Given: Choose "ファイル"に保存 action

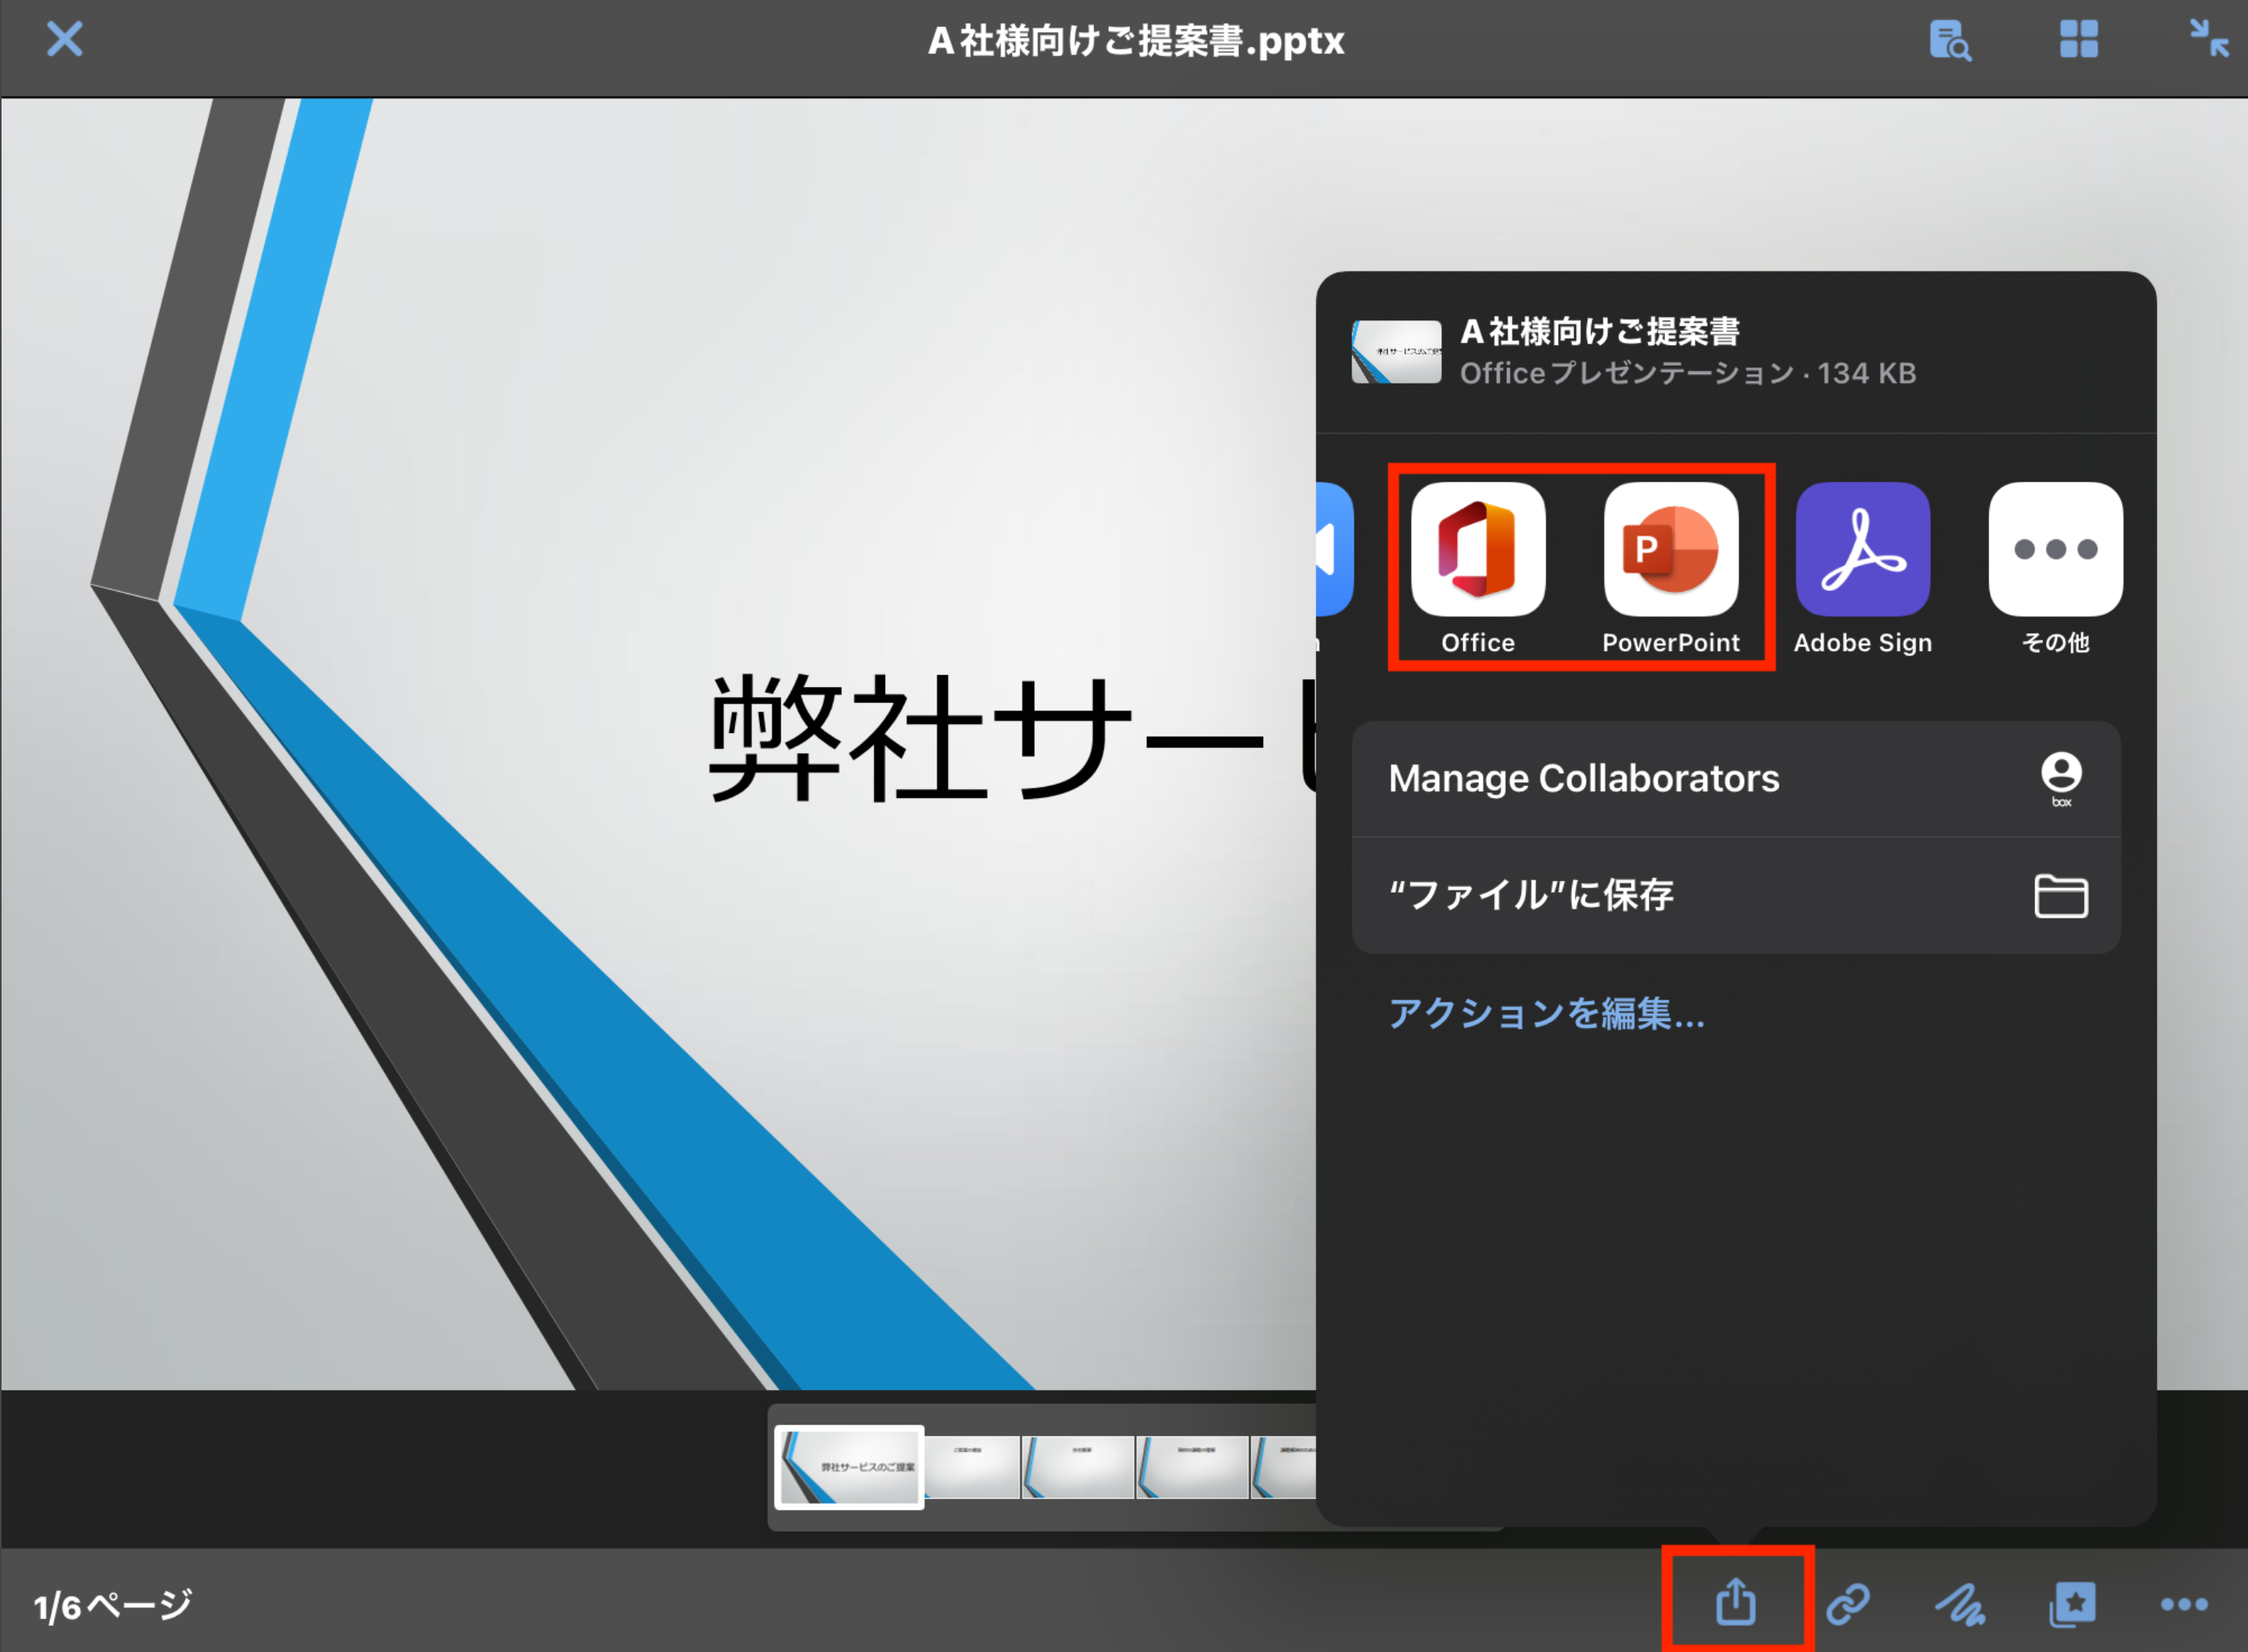Looking at the screenshot, I should 1736,895.
